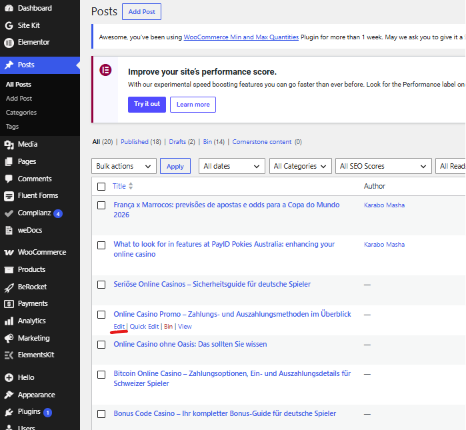Image resolution: width=466 pixels, height=430 pixels.
Task: Sort posts by the Title column
Action: (122, 186)
